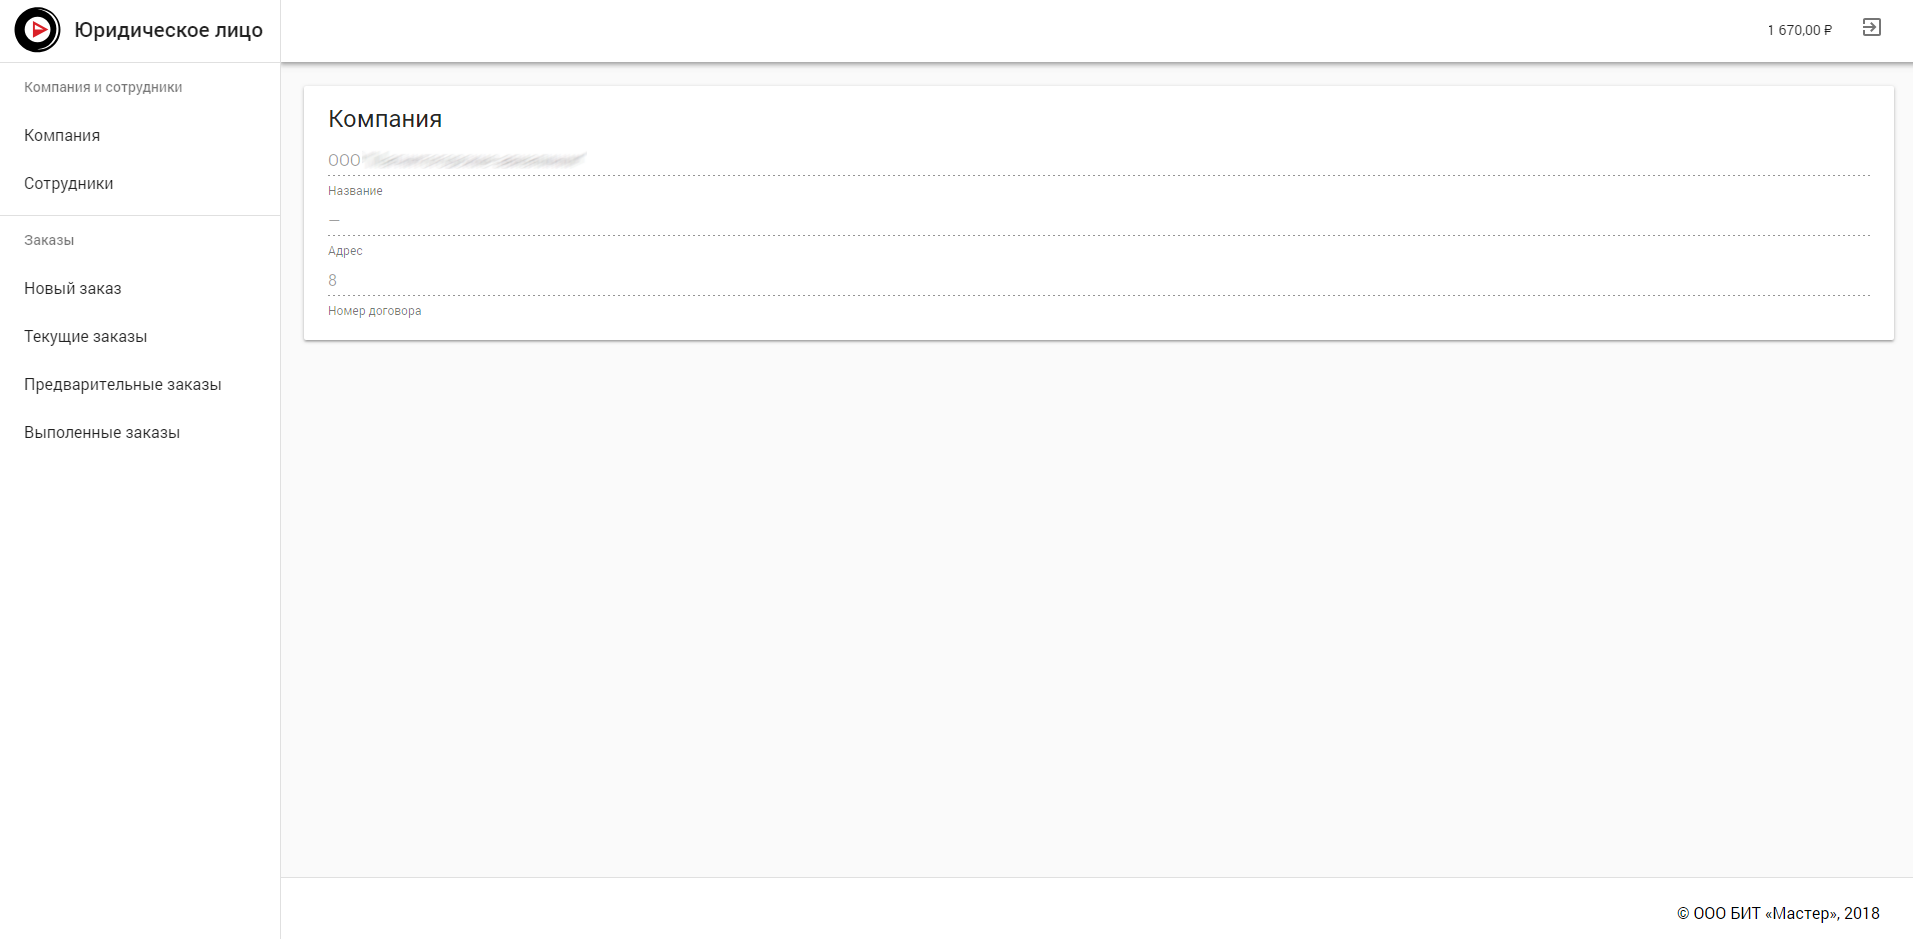Screen dimensions: 1913x939
Task: Click the "Компания и сотрудники" section header
Action: coord(103,87)
